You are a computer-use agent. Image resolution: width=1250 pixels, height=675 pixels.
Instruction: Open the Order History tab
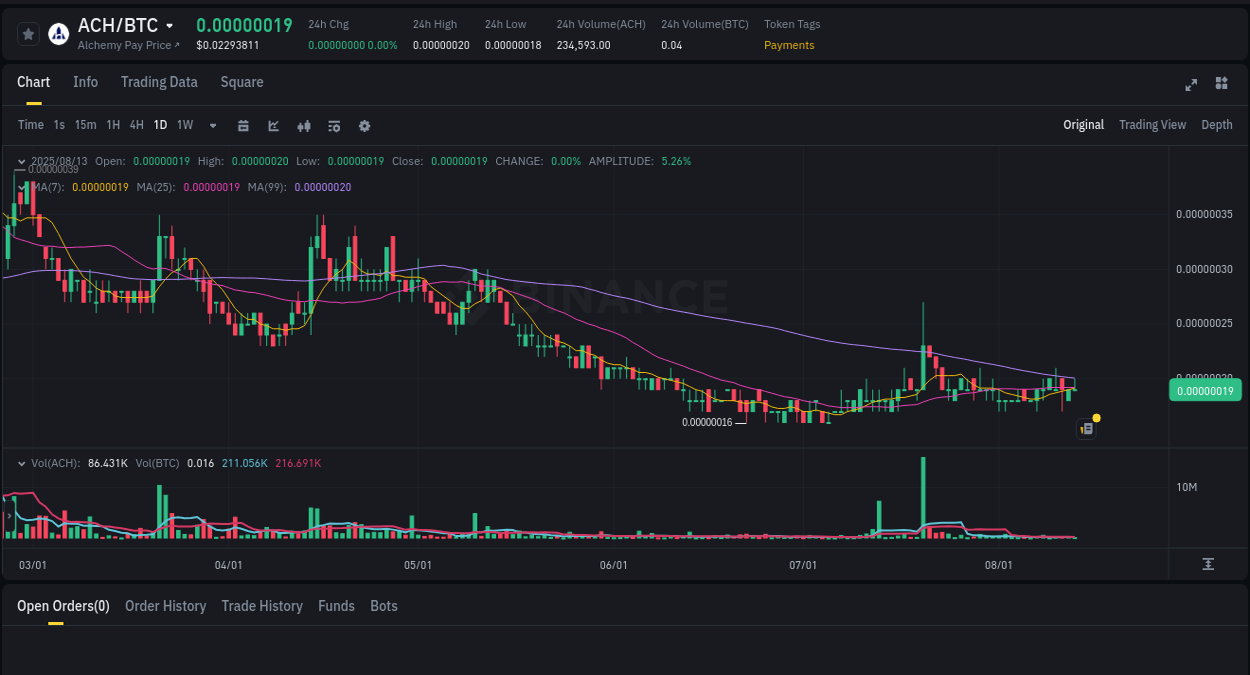(165, 606)
